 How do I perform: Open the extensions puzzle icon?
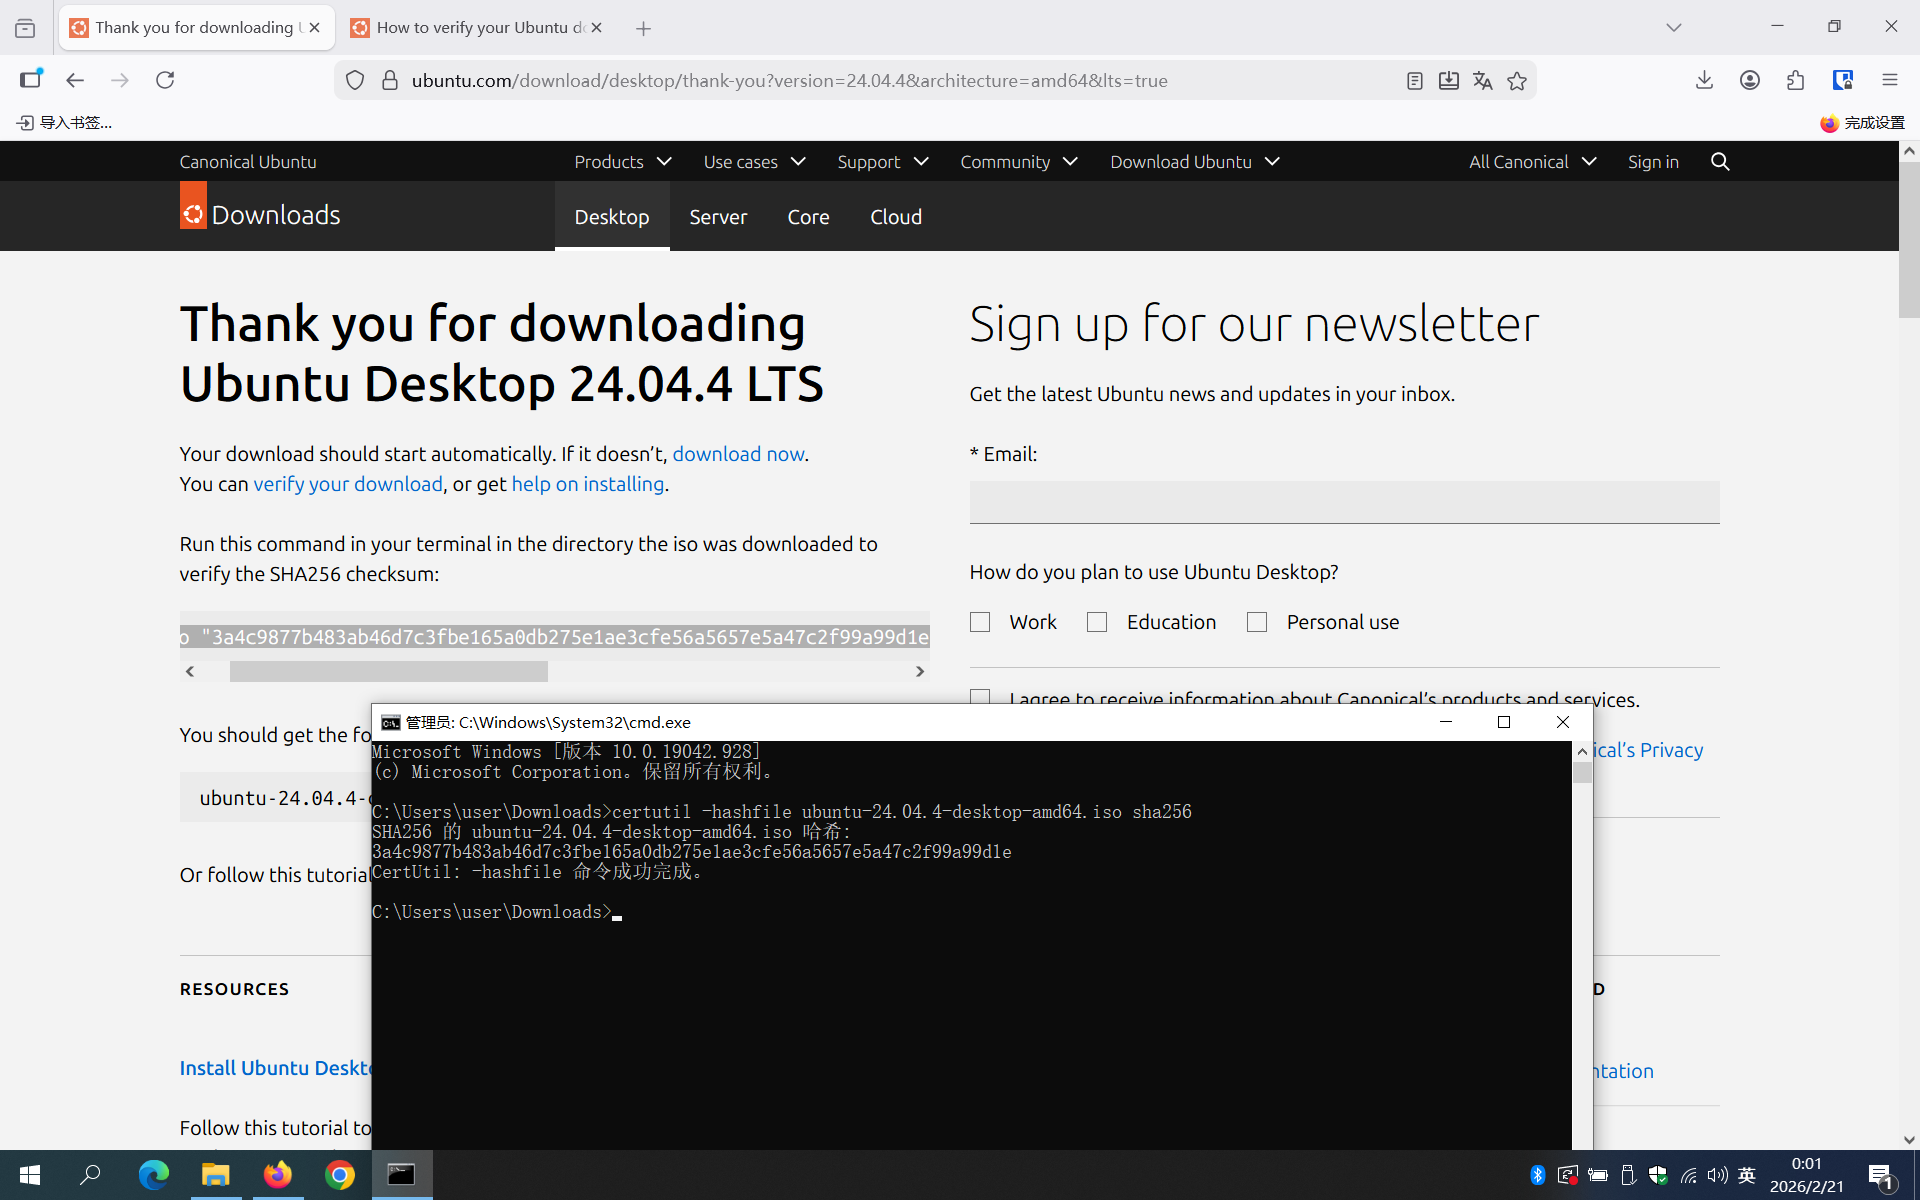point(1795,80)
